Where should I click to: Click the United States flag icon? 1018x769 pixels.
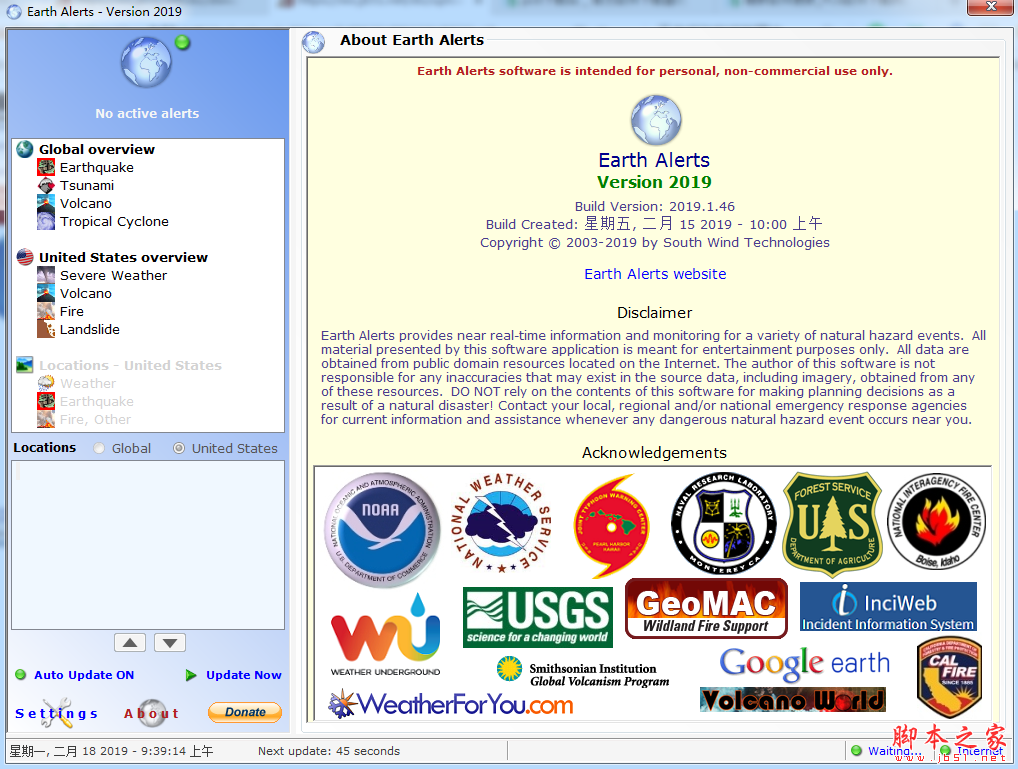[x=25, y=257]
